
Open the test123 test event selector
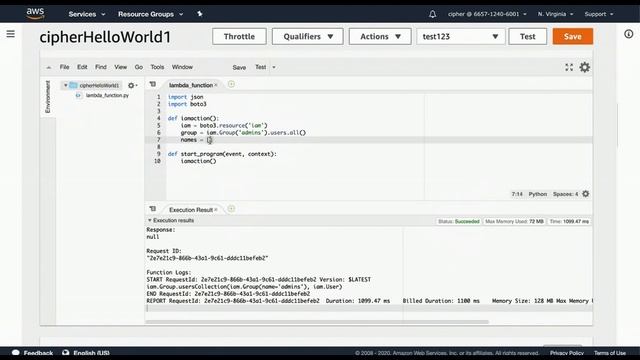(x=461, y=36)
